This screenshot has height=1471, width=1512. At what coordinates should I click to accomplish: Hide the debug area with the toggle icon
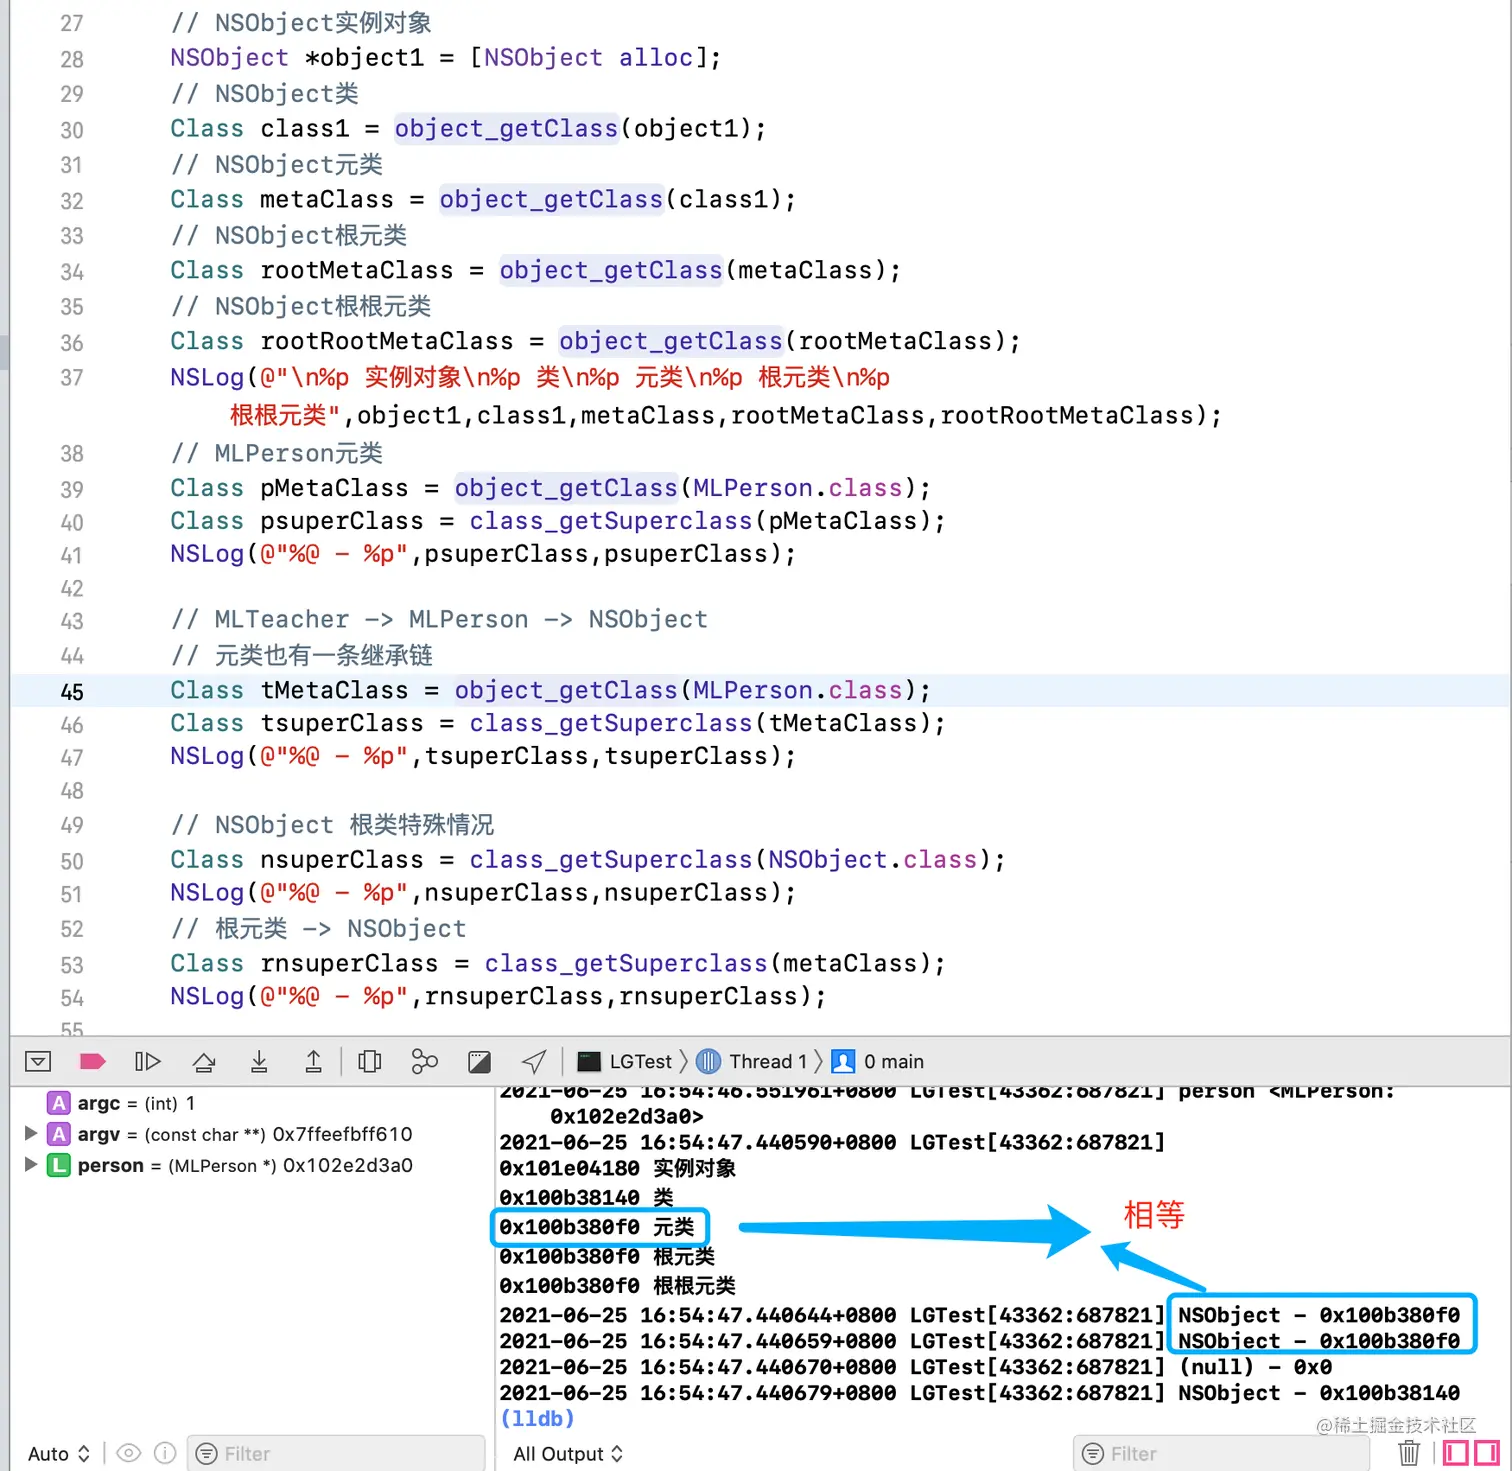[38, 1061]
